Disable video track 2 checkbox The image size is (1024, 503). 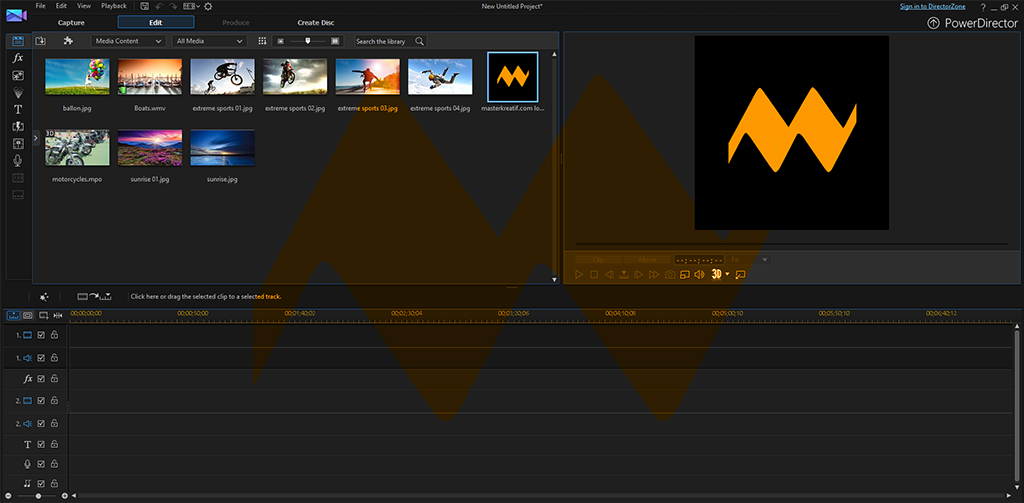(x=41, y=400)
